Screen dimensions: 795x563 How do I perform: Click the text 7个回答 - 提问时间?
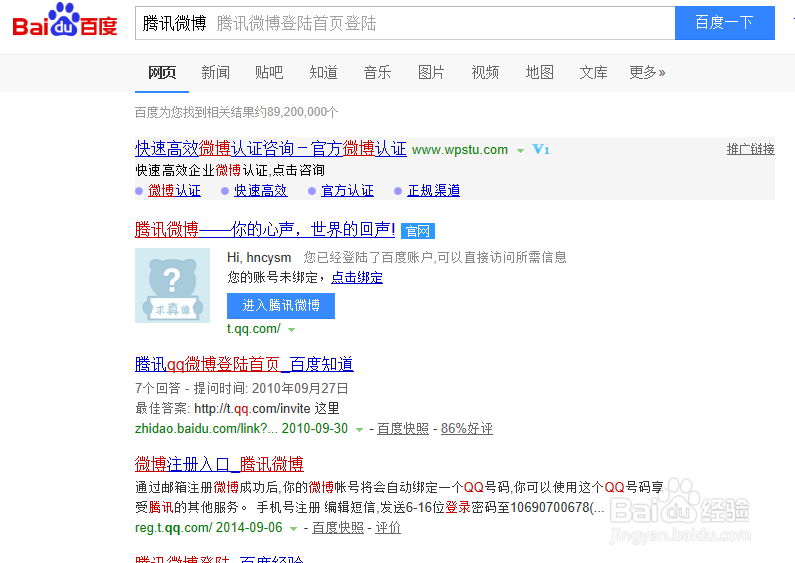pyautogui.click(x=191, y=389)
